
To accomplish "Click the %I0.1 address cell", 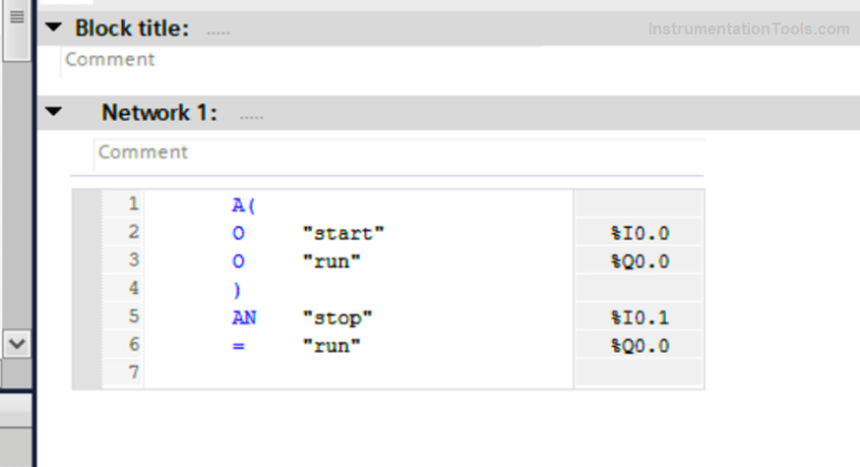I will 639,318.
